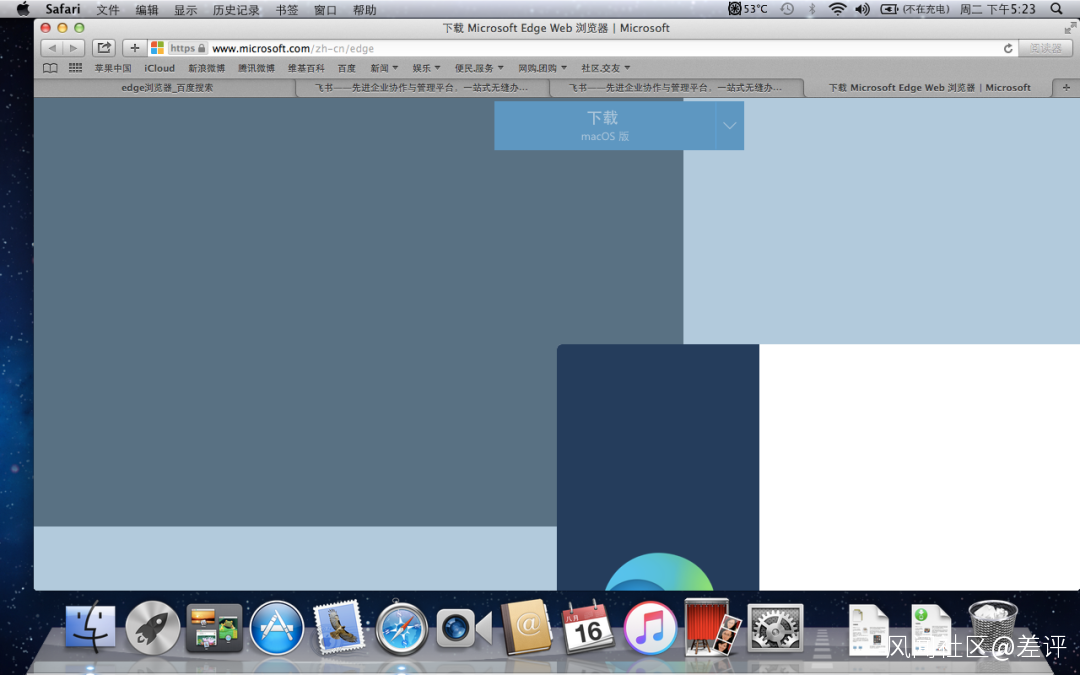Open the 窗口 menu
The height and width of the screenshot is (675, 1080).
coord(325,10)
